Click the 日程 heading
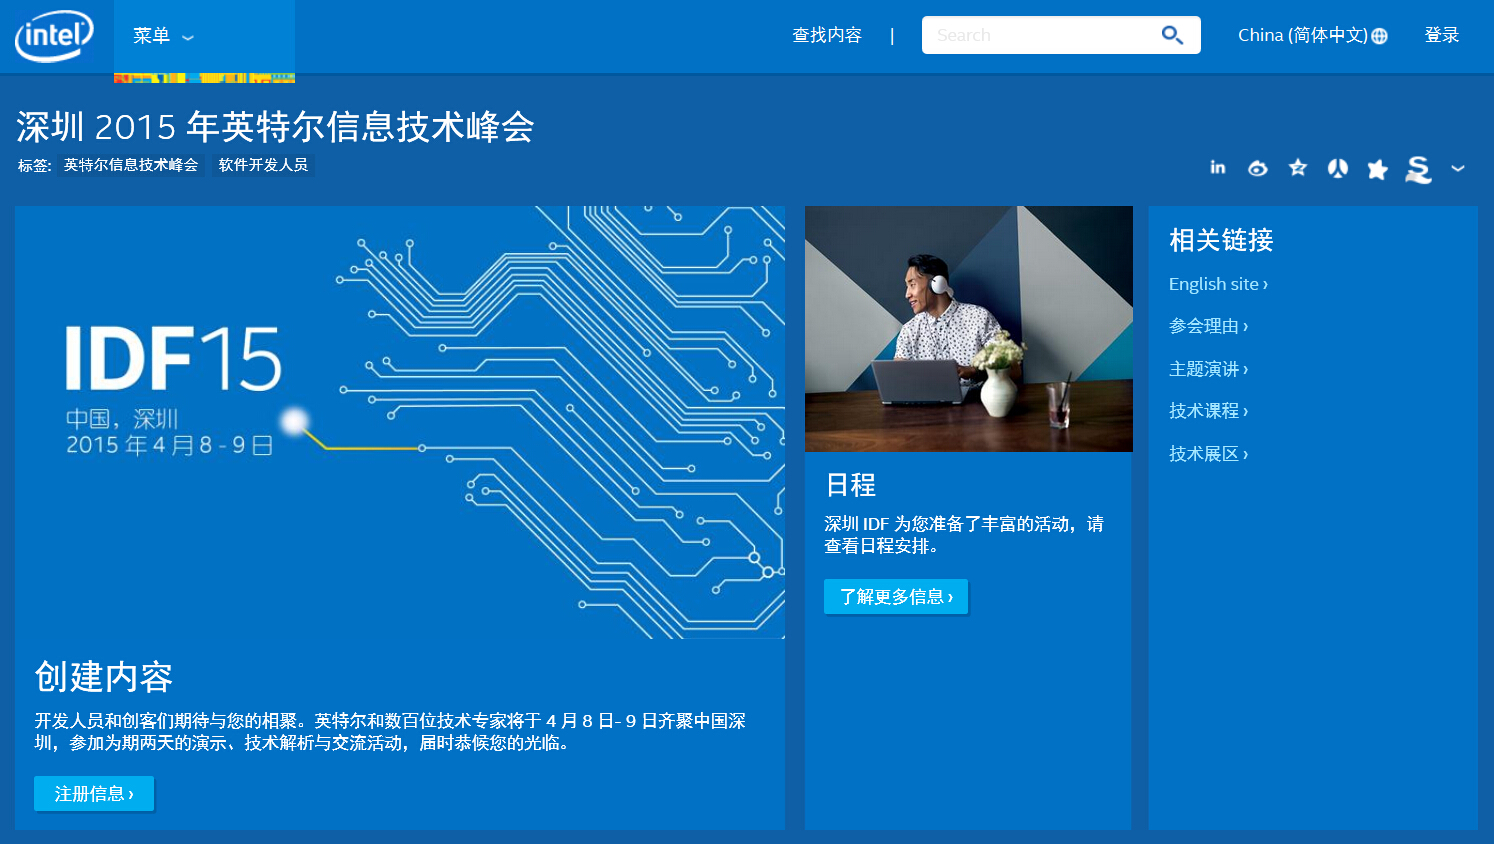1494x844 pixels. point(851,485)
